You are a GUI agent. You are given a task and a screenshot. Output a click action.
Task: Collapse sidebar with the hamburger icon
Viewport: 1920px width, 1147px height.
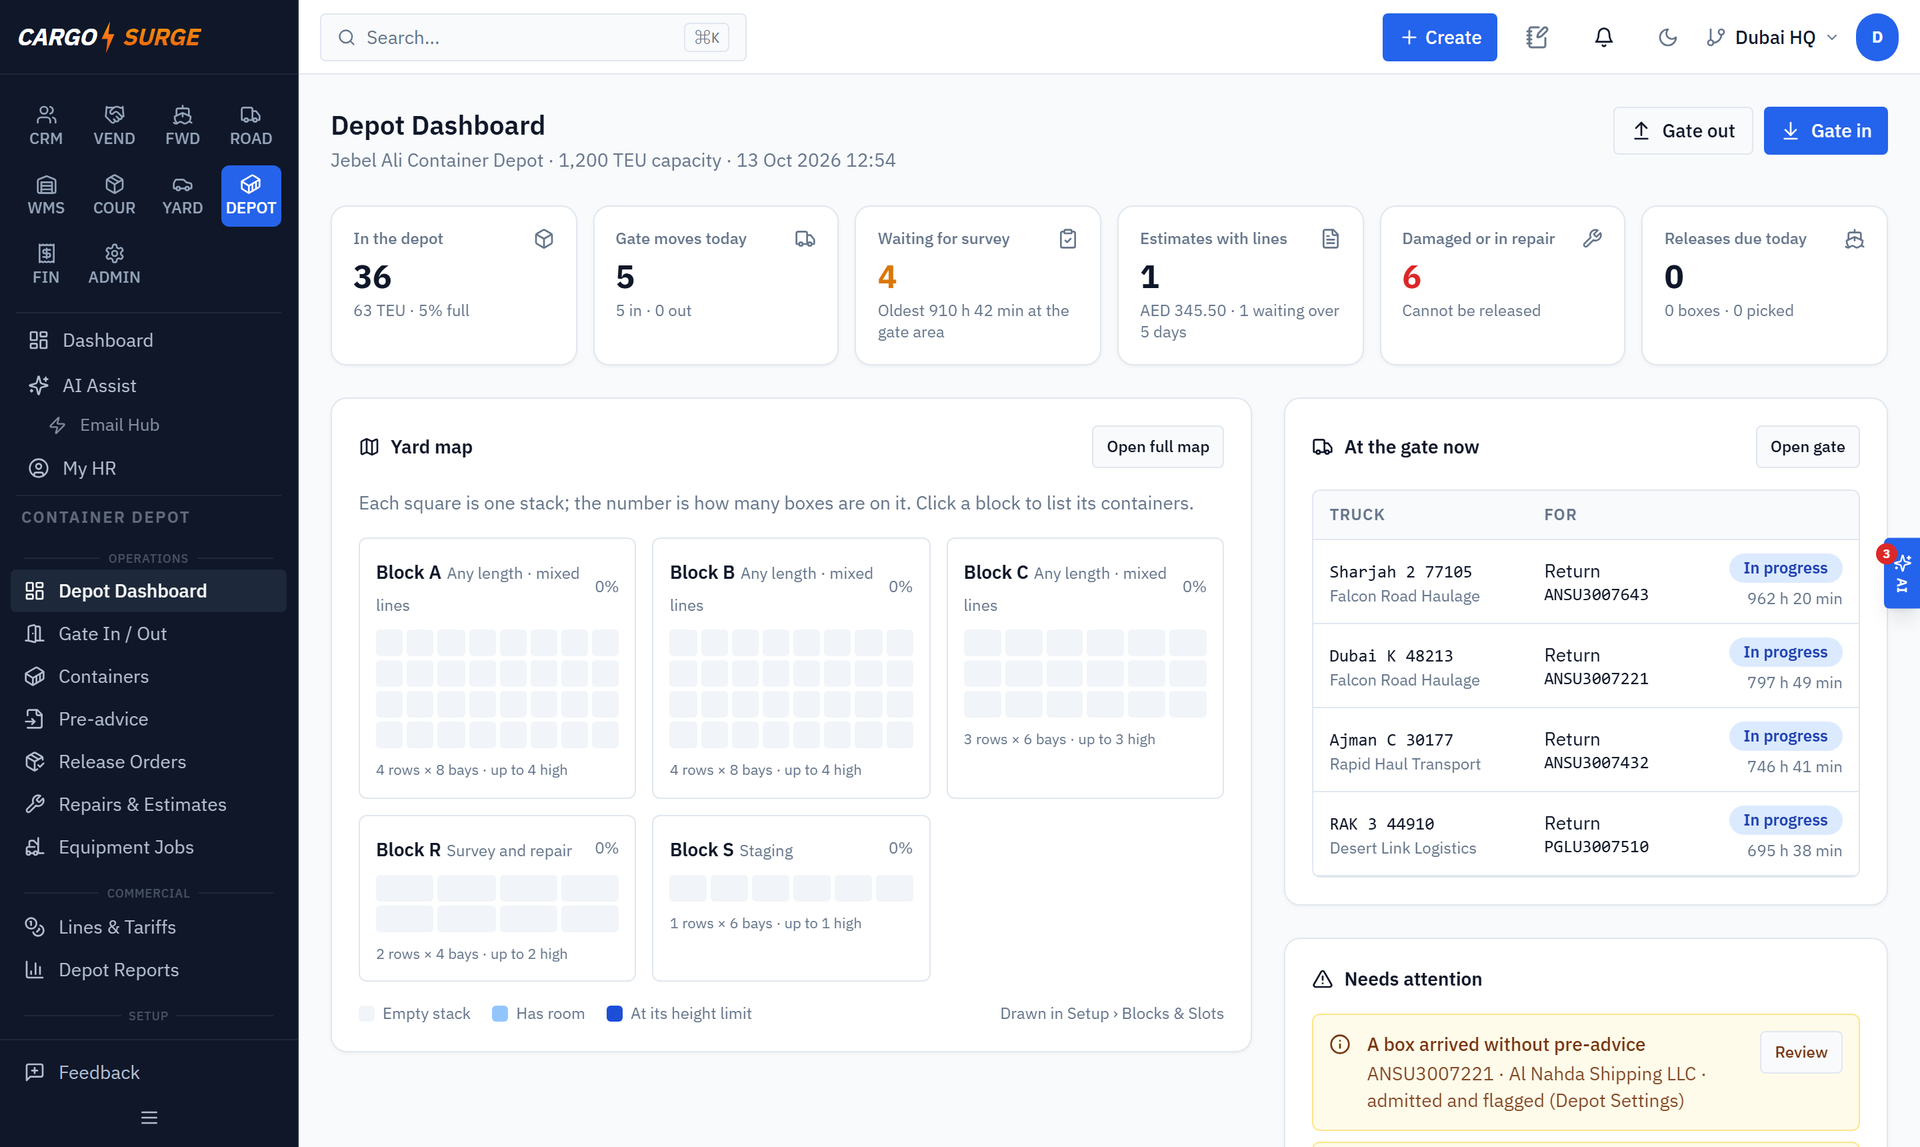(149, 1118)
